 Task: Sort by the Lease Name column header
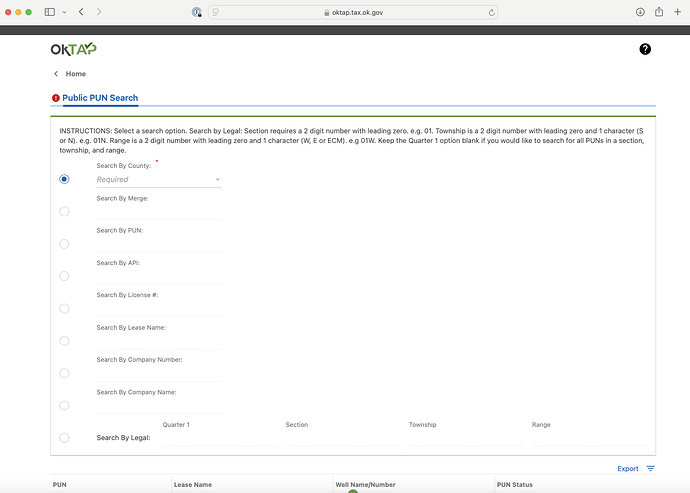(x=193, y=485)
